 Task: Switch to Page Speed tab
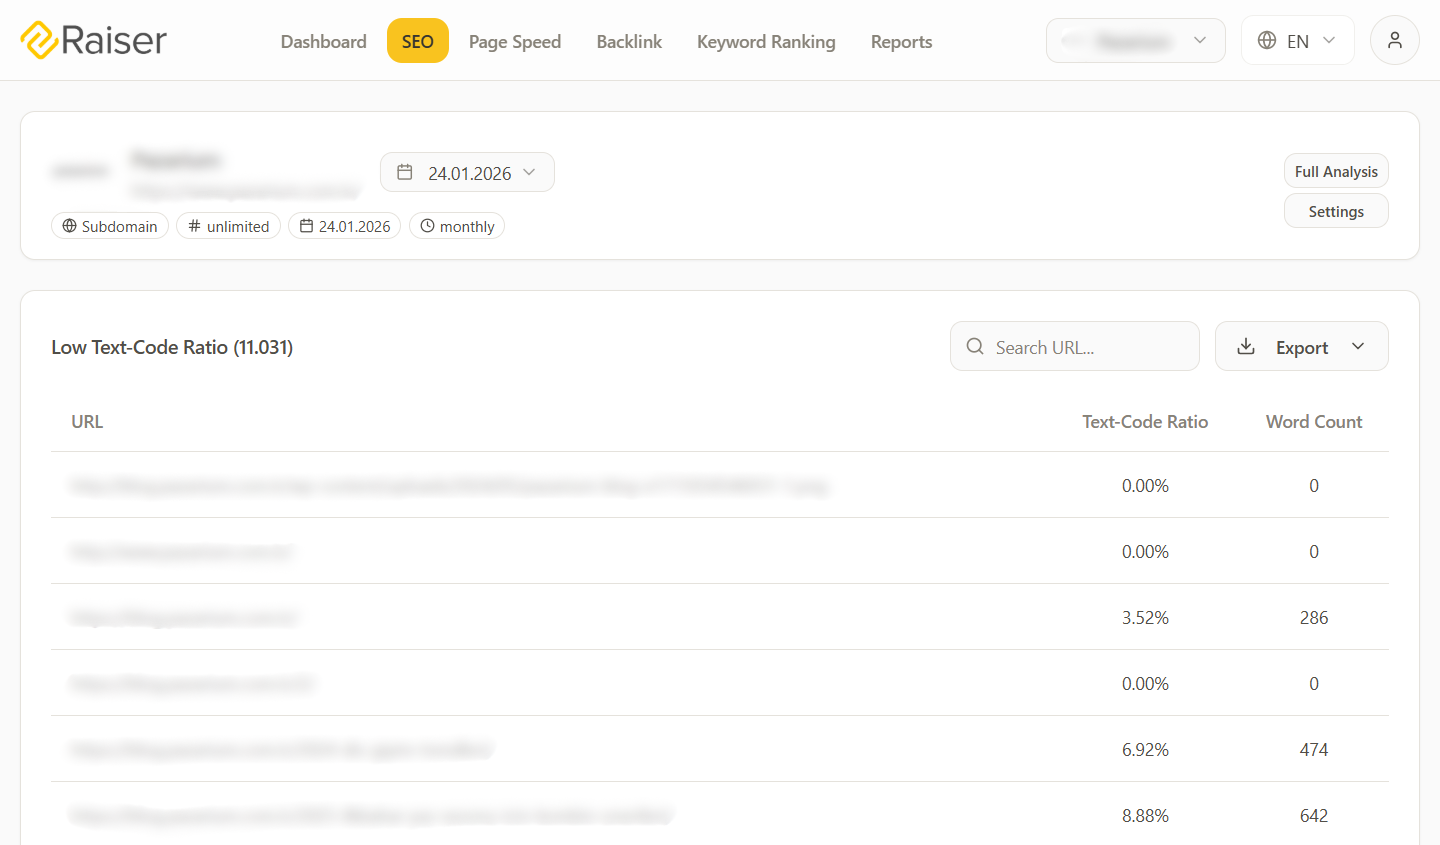514,42
